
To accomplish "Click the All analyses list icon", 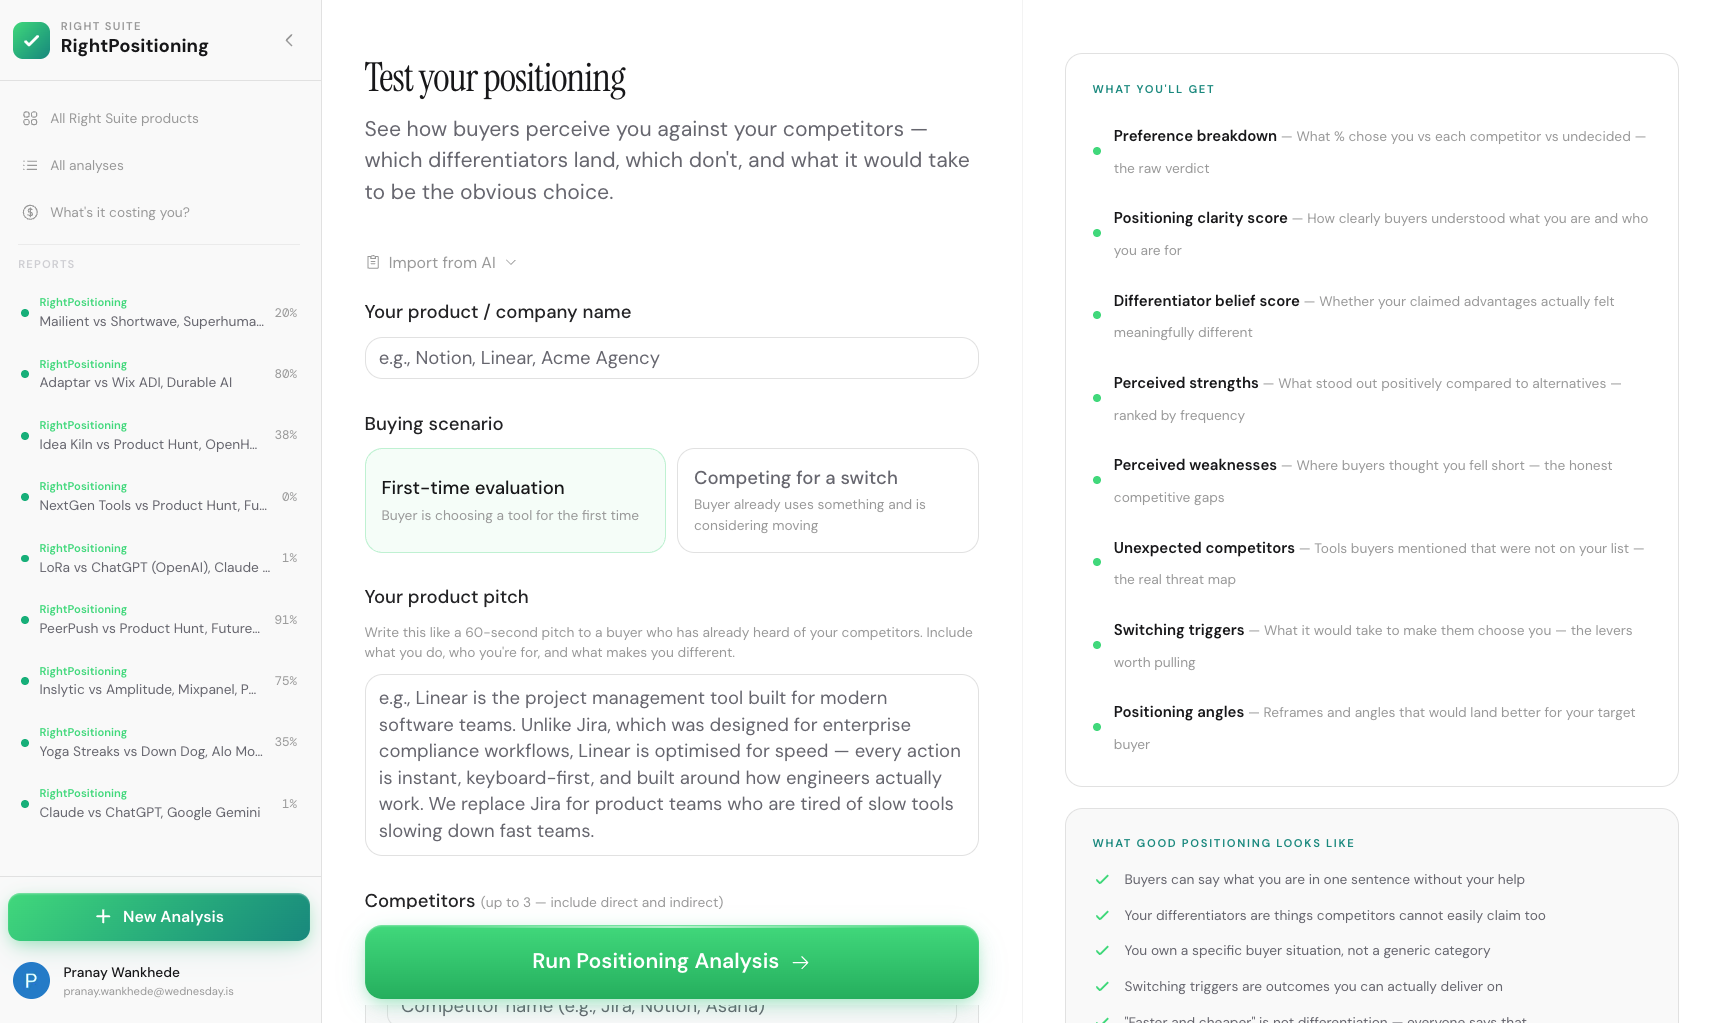I will click(30, 165).
